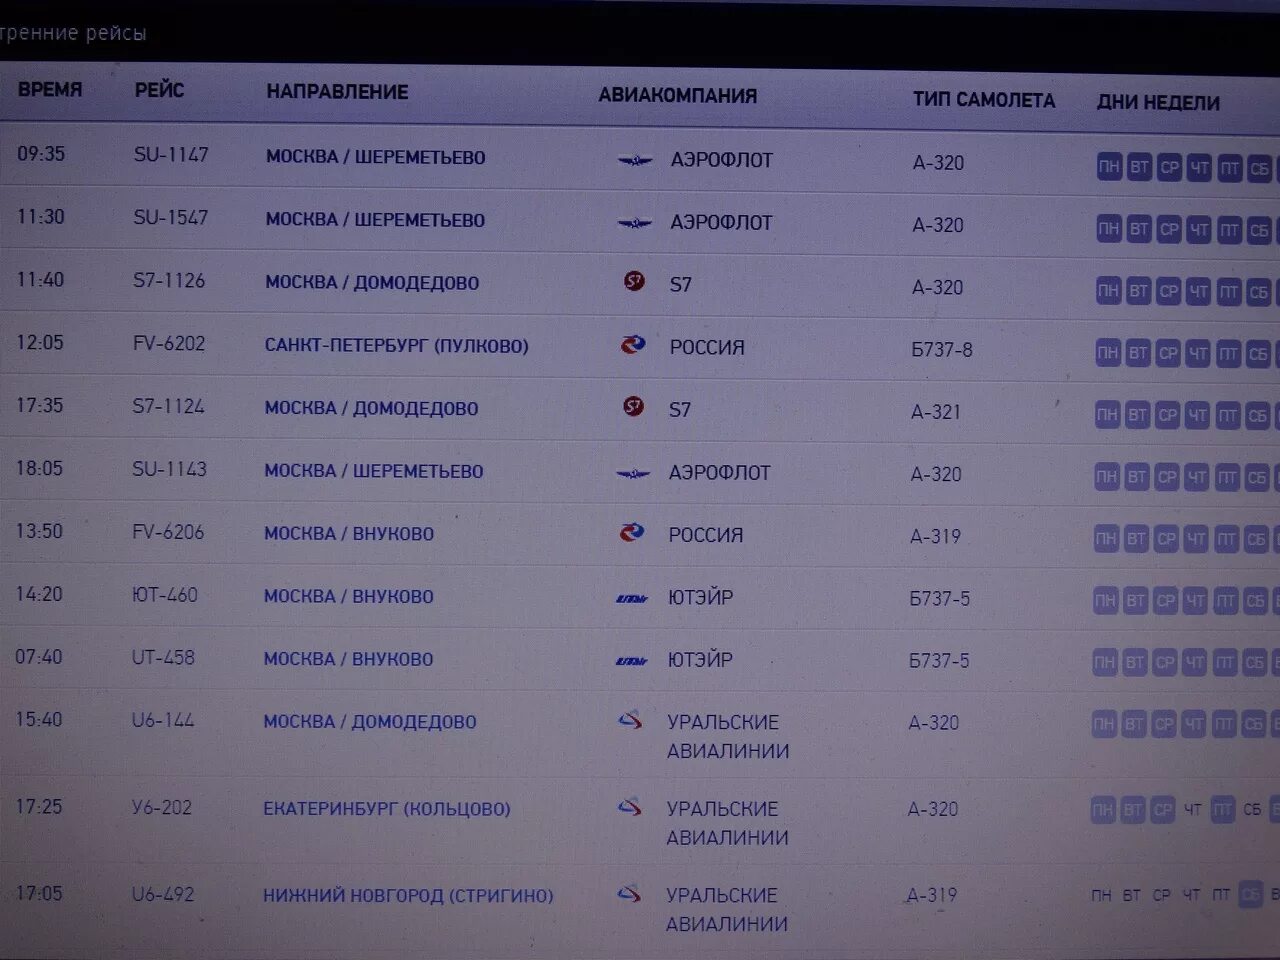Open Москва / Внуково link for FV-6206
Image resolution: width=1280 pixels, height=960 pixels.
[349, 534]
